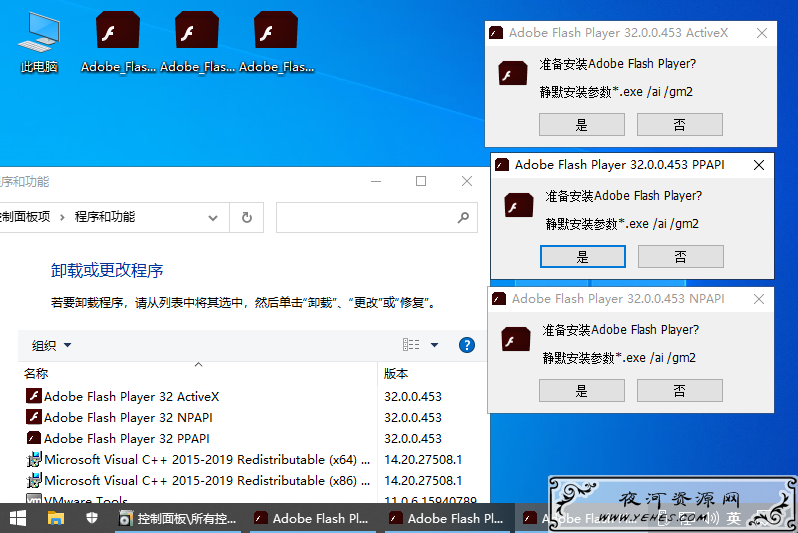This screenshot has width=798, height=533.
Task: Click the PPAPI dialog title bar icon
Action: [x=502, y=165]
